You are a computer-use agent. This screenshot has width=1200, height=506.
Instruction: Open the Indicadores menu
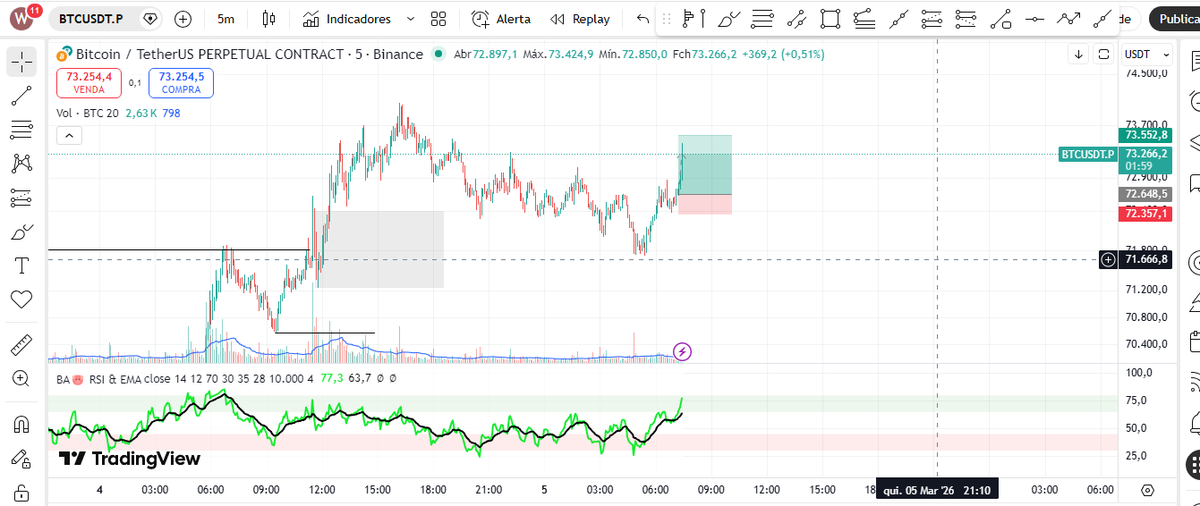(348, 19)
